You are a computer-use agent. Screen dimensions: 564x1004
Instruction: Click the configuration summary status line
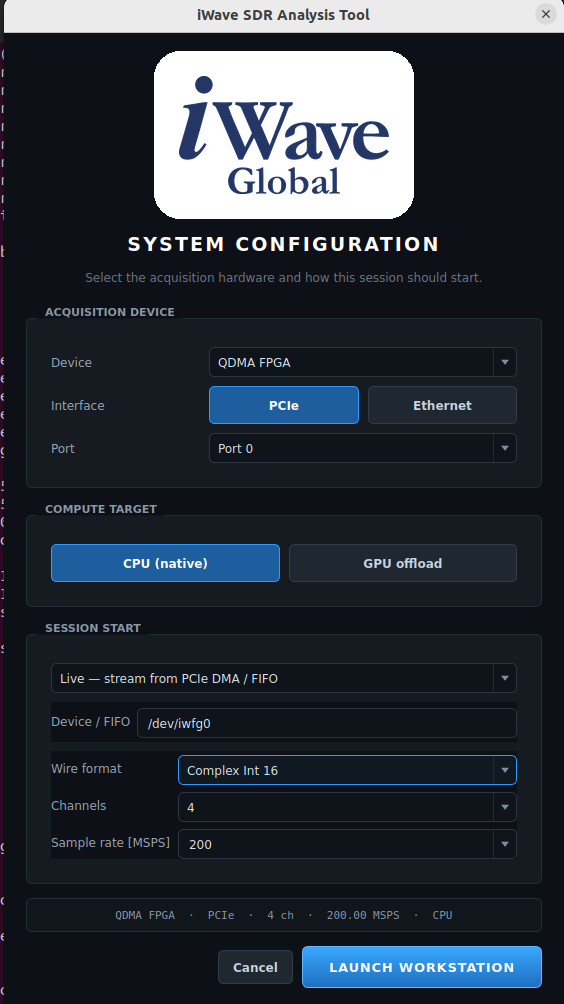tap(284, 915)
